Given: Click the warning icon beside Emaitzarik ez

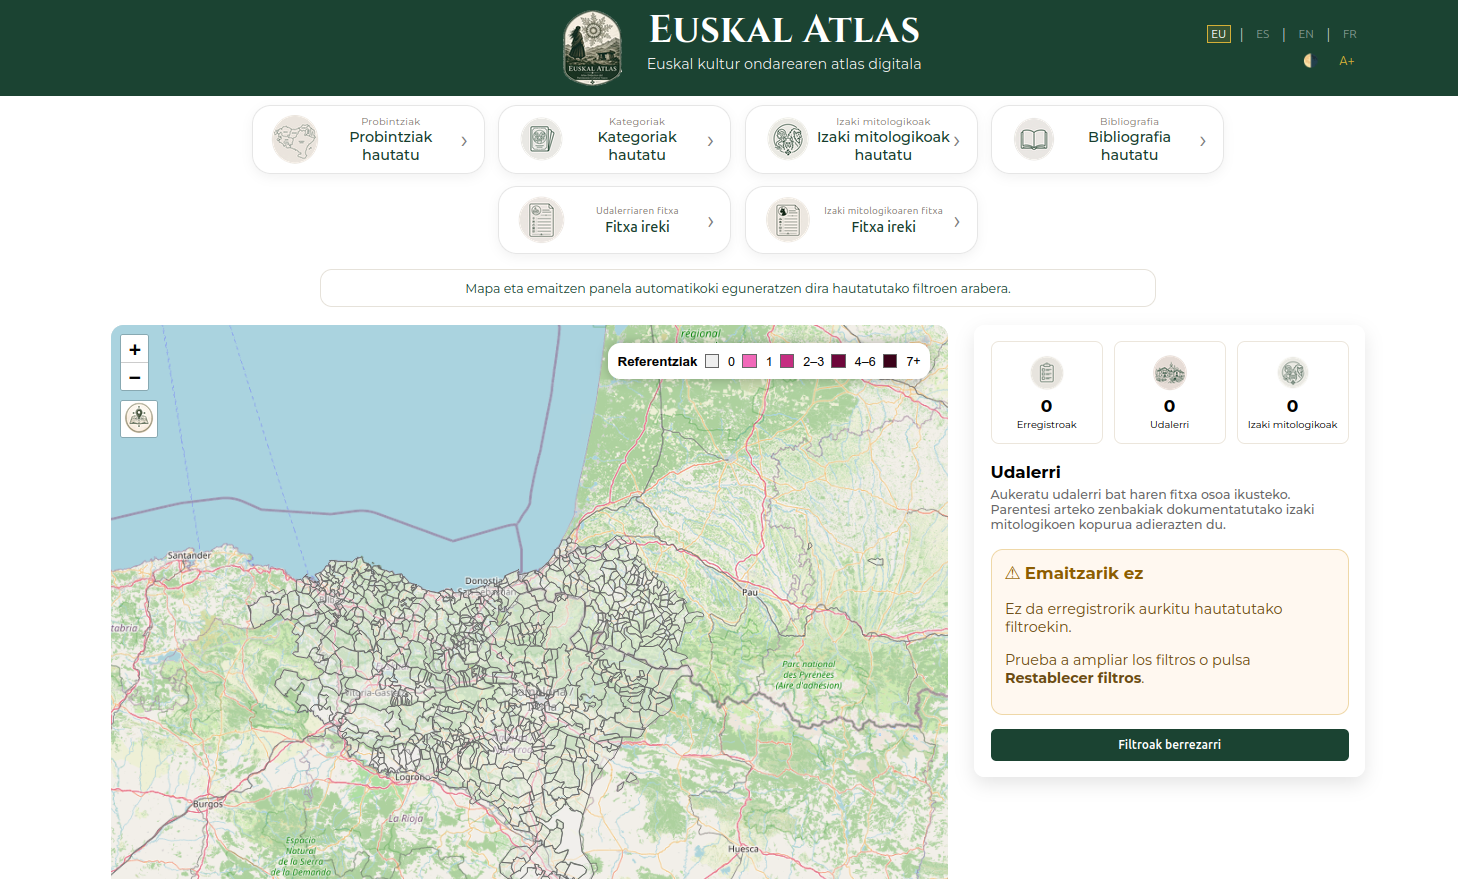Looking at the screenshot, I should tap(1012, 573).
